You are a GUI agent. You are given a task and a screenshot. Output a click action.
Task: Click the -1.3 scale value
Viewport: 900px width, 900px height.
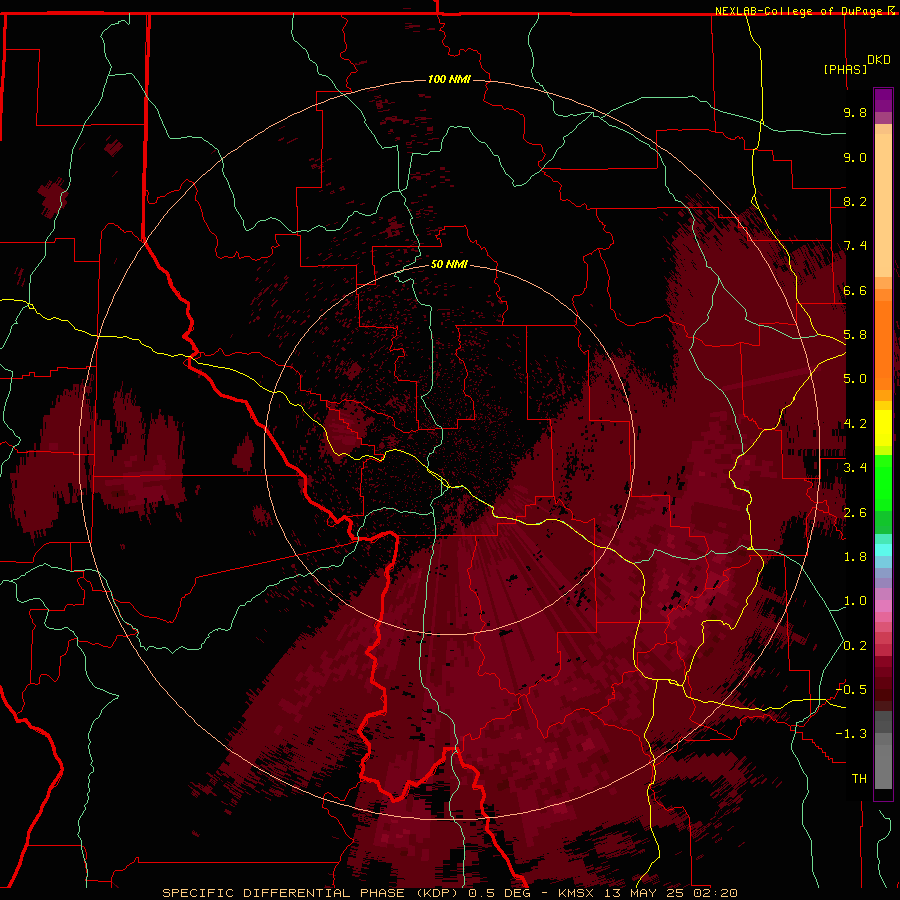pos(851,734)
